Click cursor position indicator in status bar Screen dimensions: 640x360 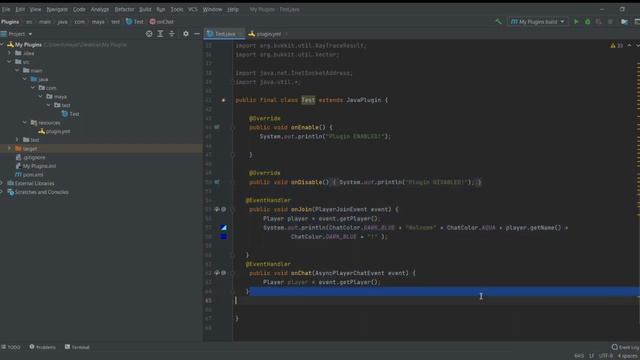(x=579, y=356)
